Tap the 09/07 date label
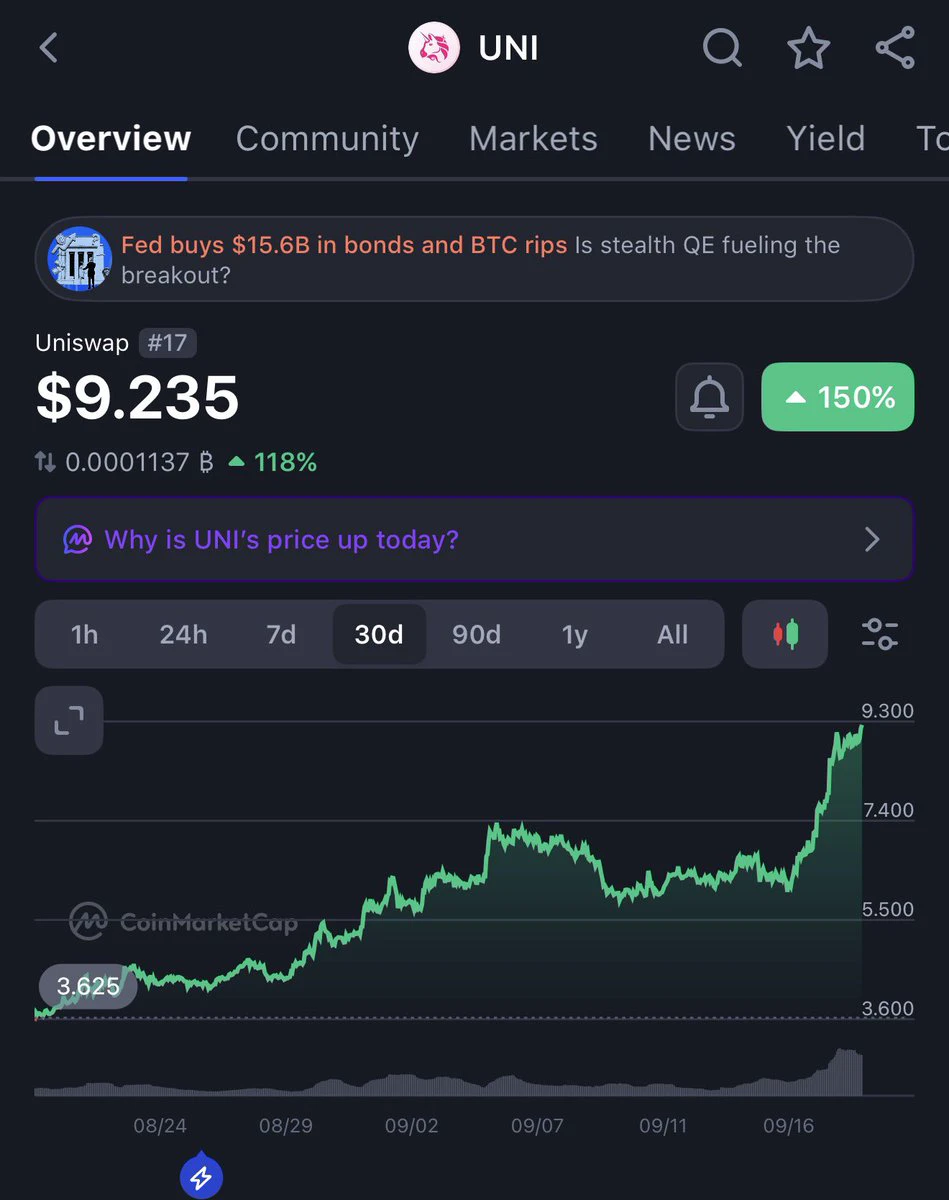This screenshot has width=949, height=1200. pos(537,1126)
